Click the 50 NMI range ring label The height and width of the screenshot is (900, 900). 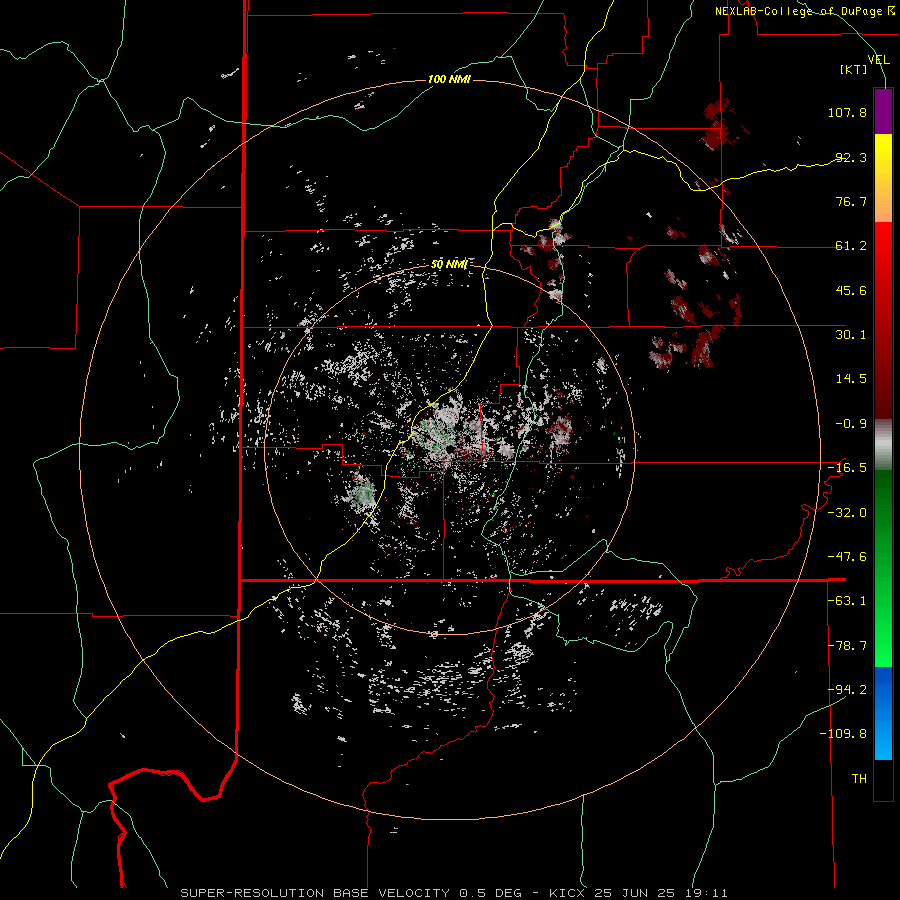(x=449, y=265)
